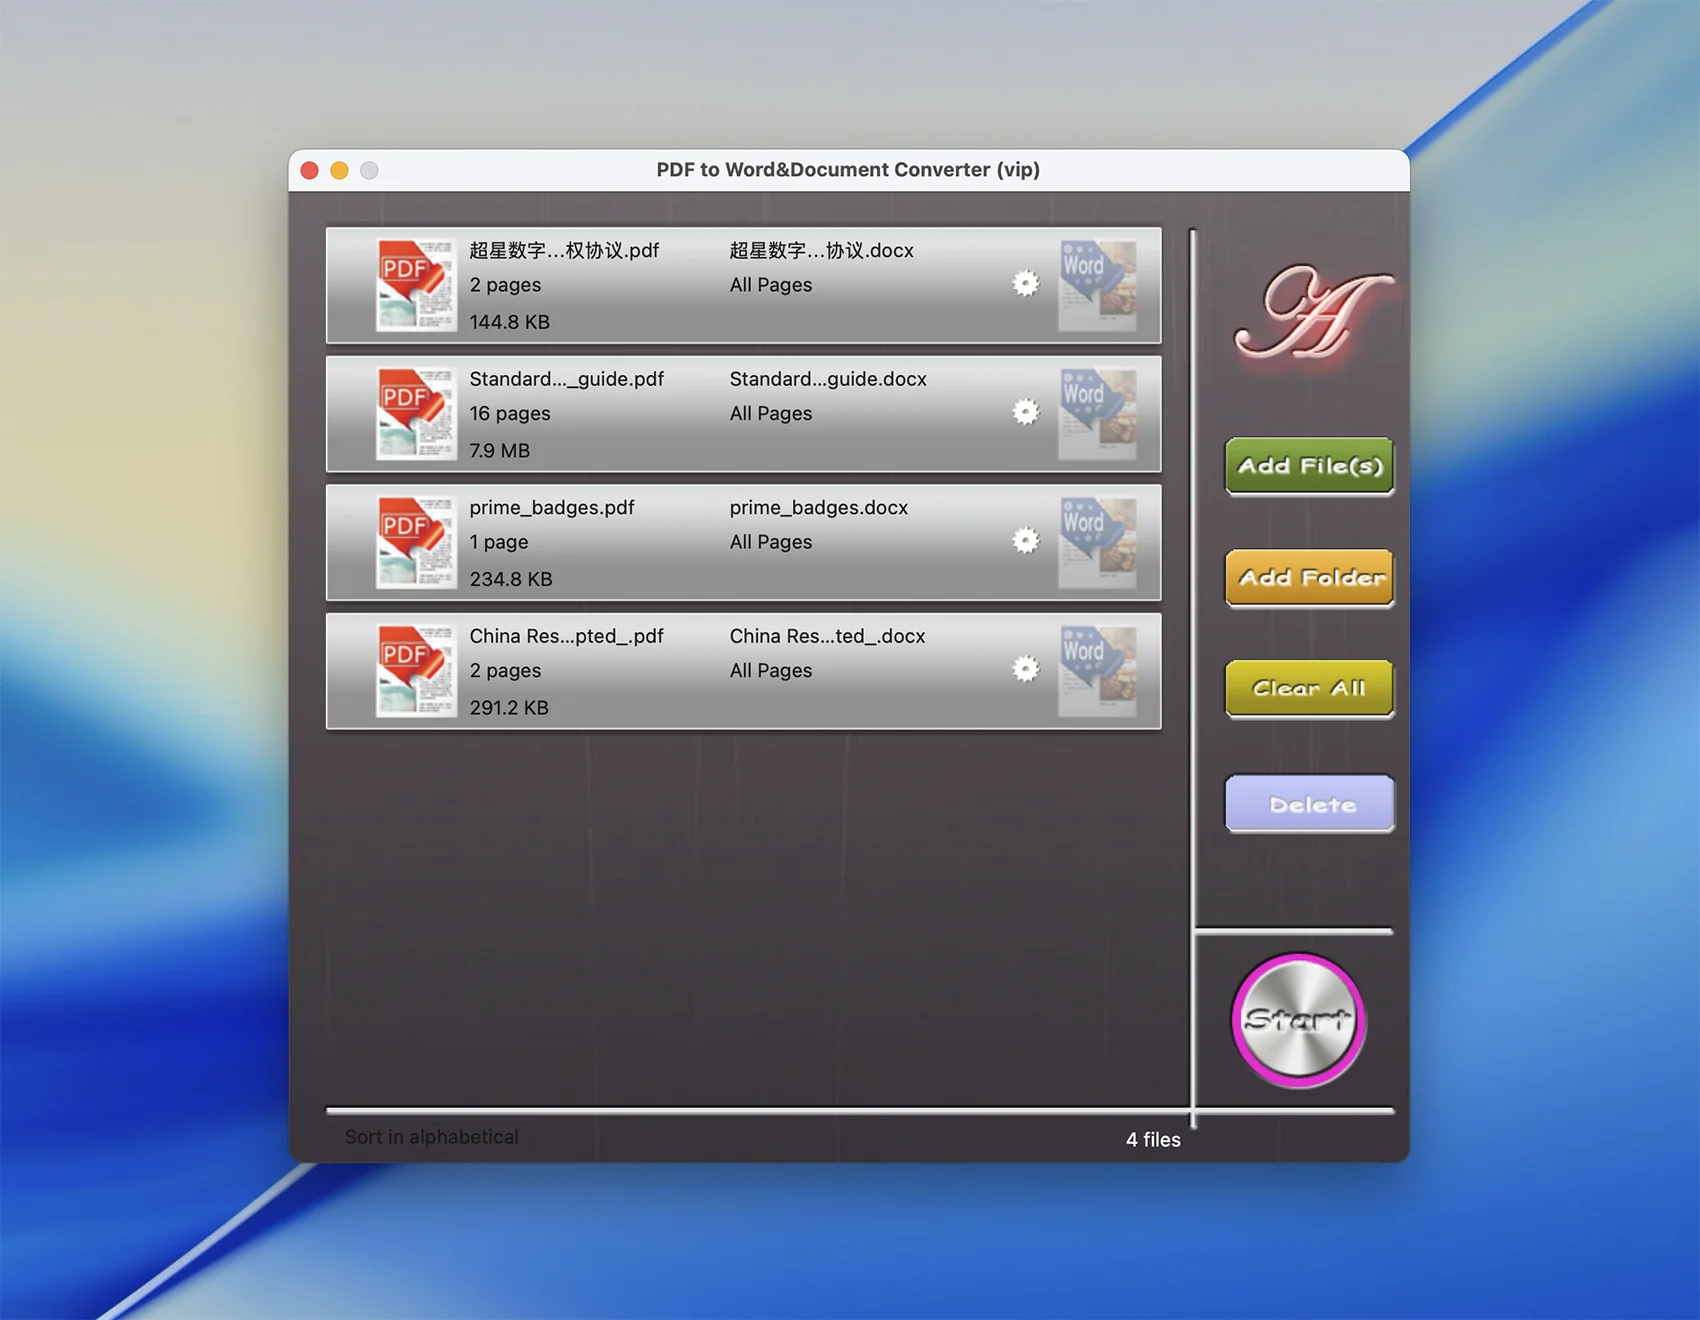This screenshot has height=1320, width=1700.
Task: Click the Delete button
Action: (1309, 804)
